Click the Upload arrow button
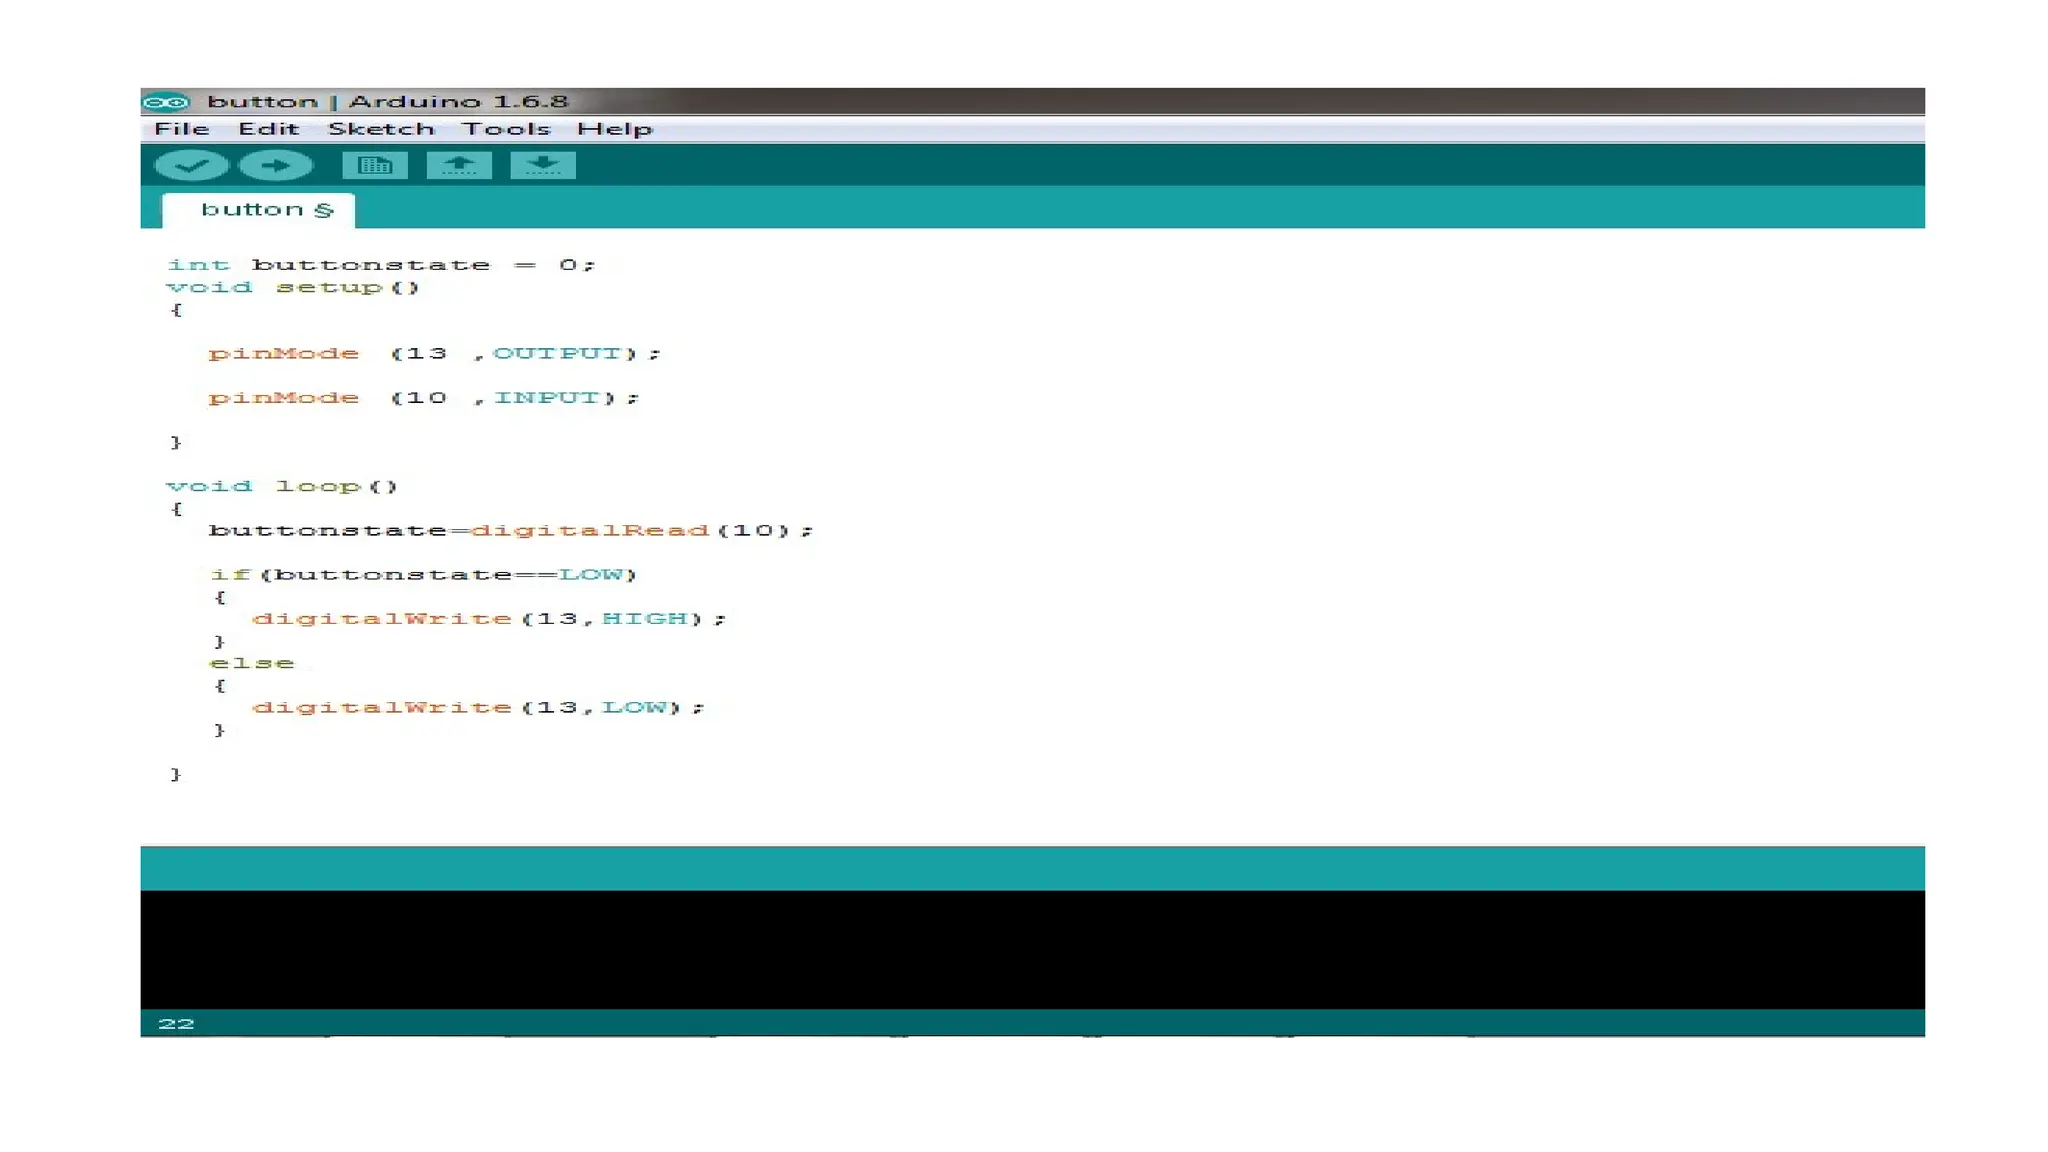Viewport: 2048px width, 1152px height. [276, 166]
